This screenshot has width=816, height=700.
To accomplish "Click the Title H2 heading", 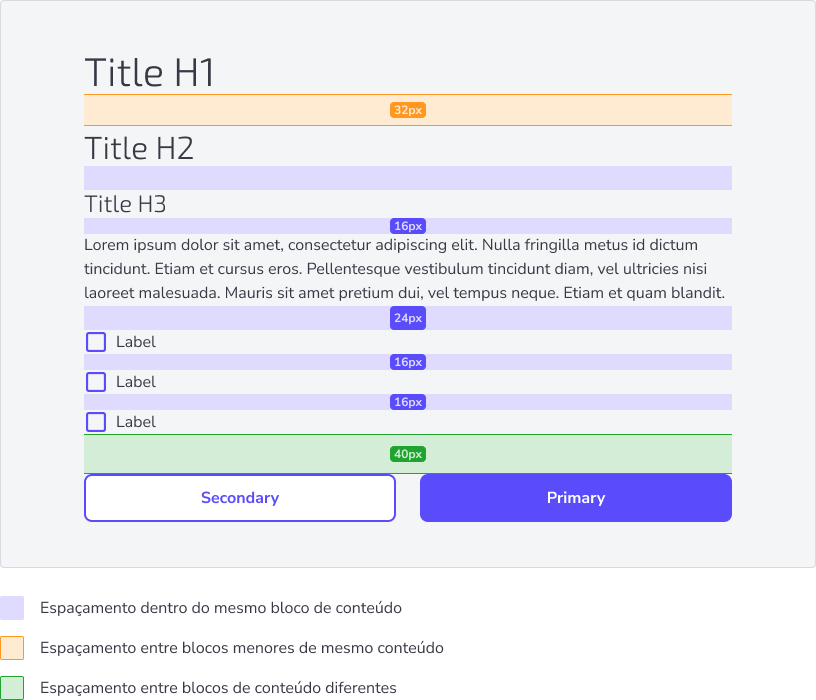I will [x=139, y=148].
